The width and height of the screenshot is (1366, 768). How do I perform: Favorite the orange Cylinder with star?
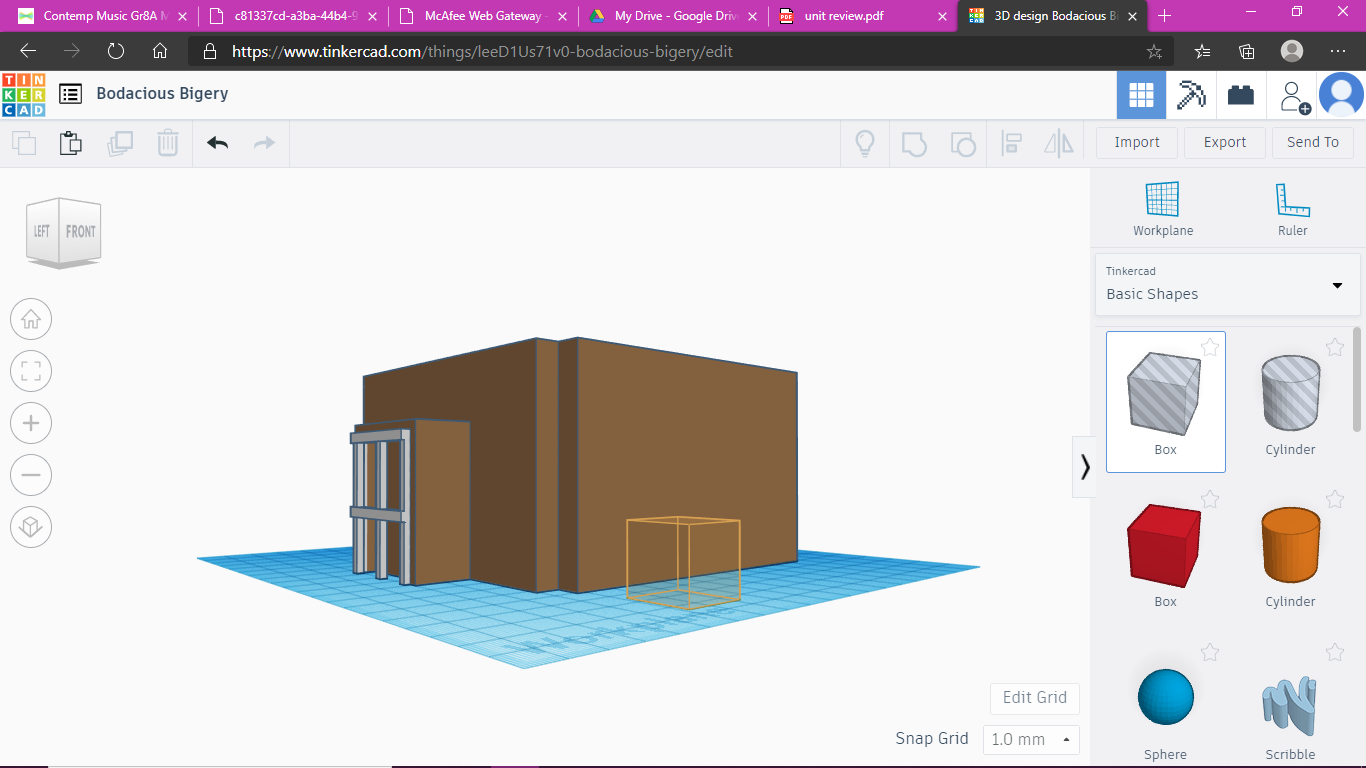tap(1335, 499)
